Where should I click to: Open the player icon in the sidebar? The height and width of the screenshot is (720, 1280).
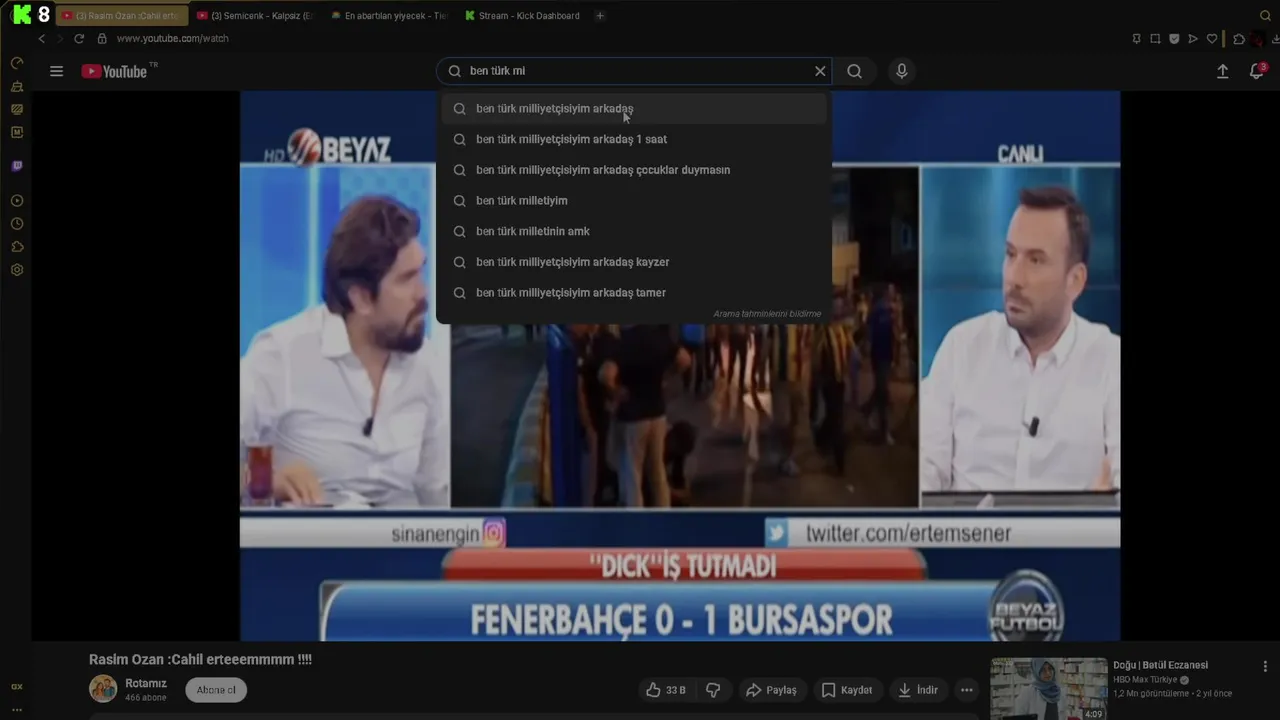click(17, 201)
